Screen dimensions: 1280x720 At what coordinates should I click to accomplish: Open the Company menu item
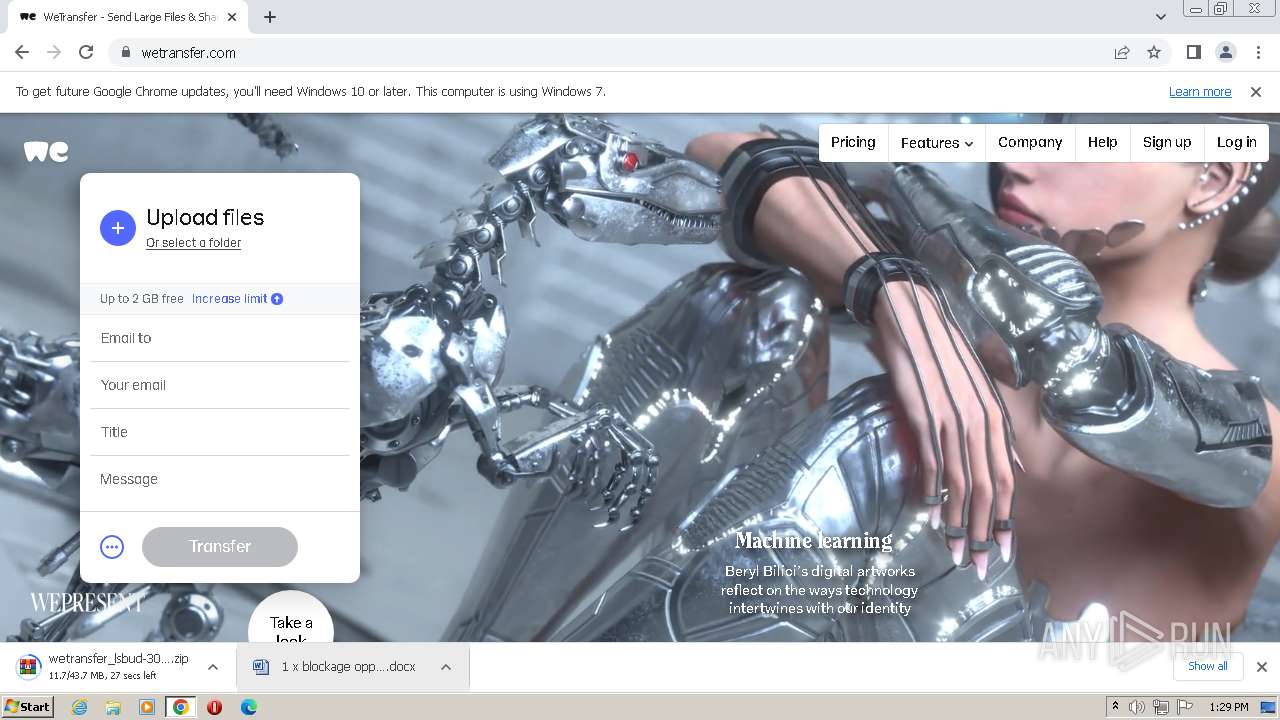(1030, 142)
